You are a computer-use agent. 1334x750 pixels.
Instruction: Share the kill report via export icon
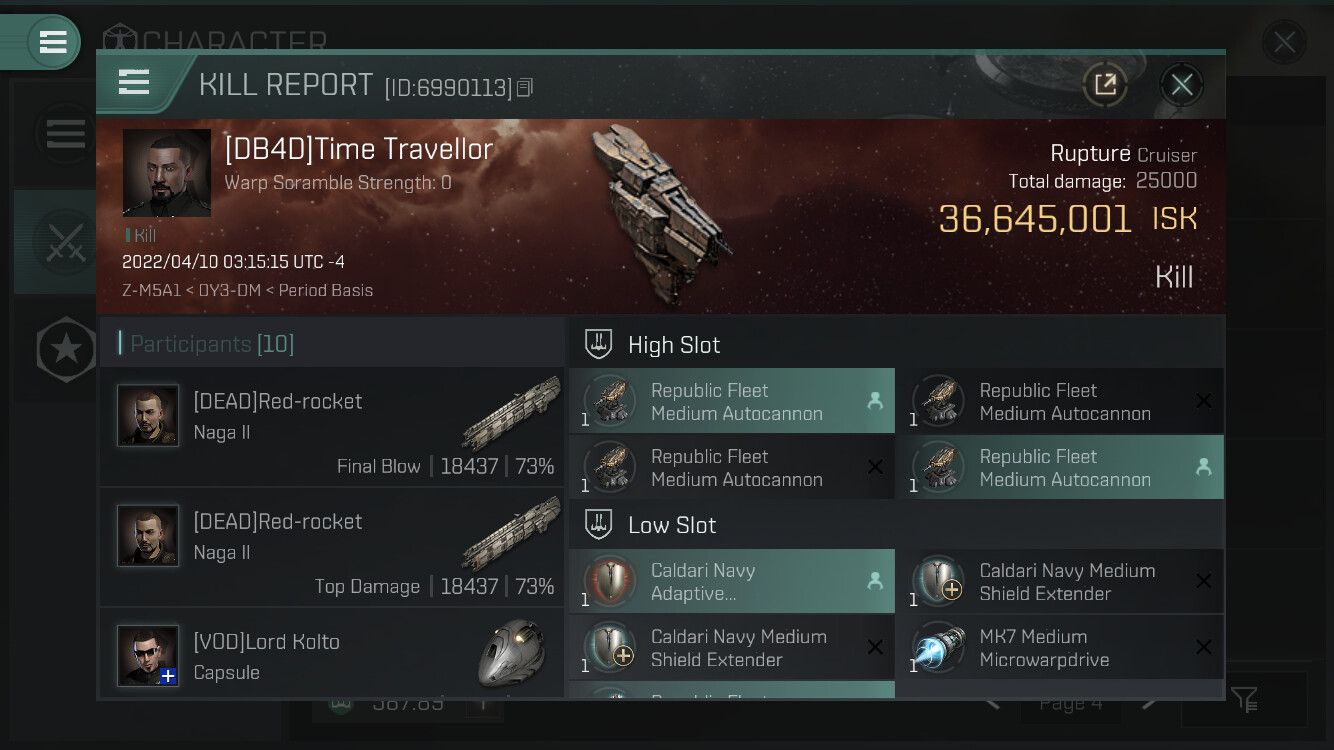pyautogui.click(x=1105, y=85)
